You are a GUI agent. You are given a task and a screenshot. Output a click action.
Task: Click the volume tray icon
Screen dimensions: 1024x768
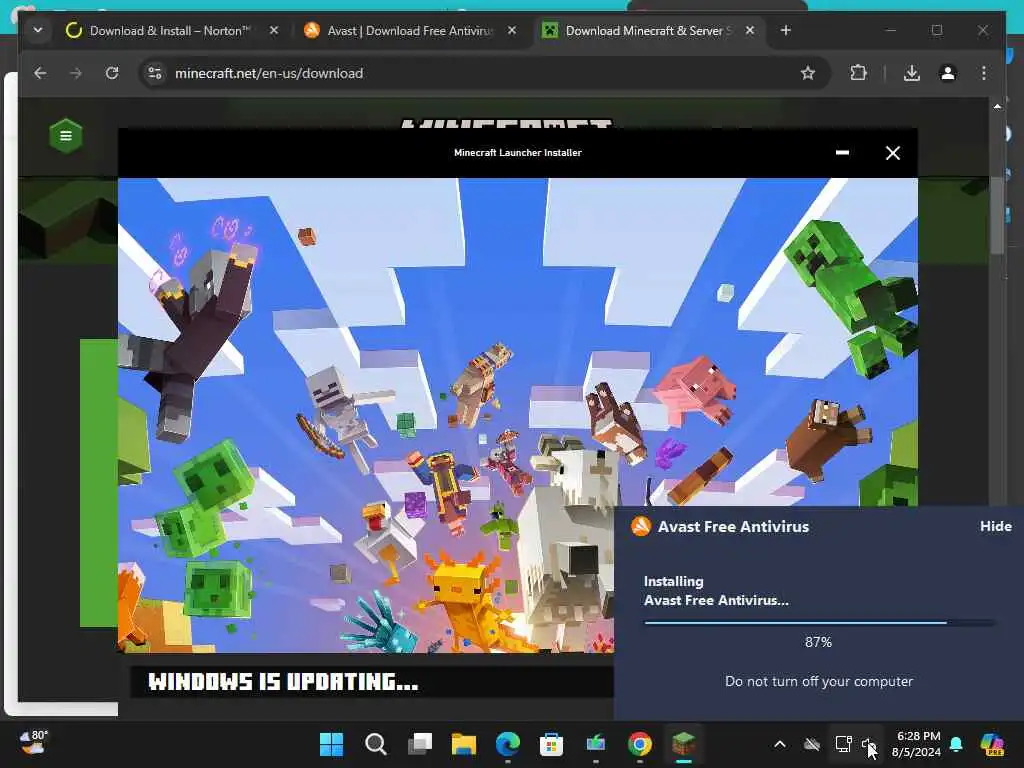[x=869, y=744]
